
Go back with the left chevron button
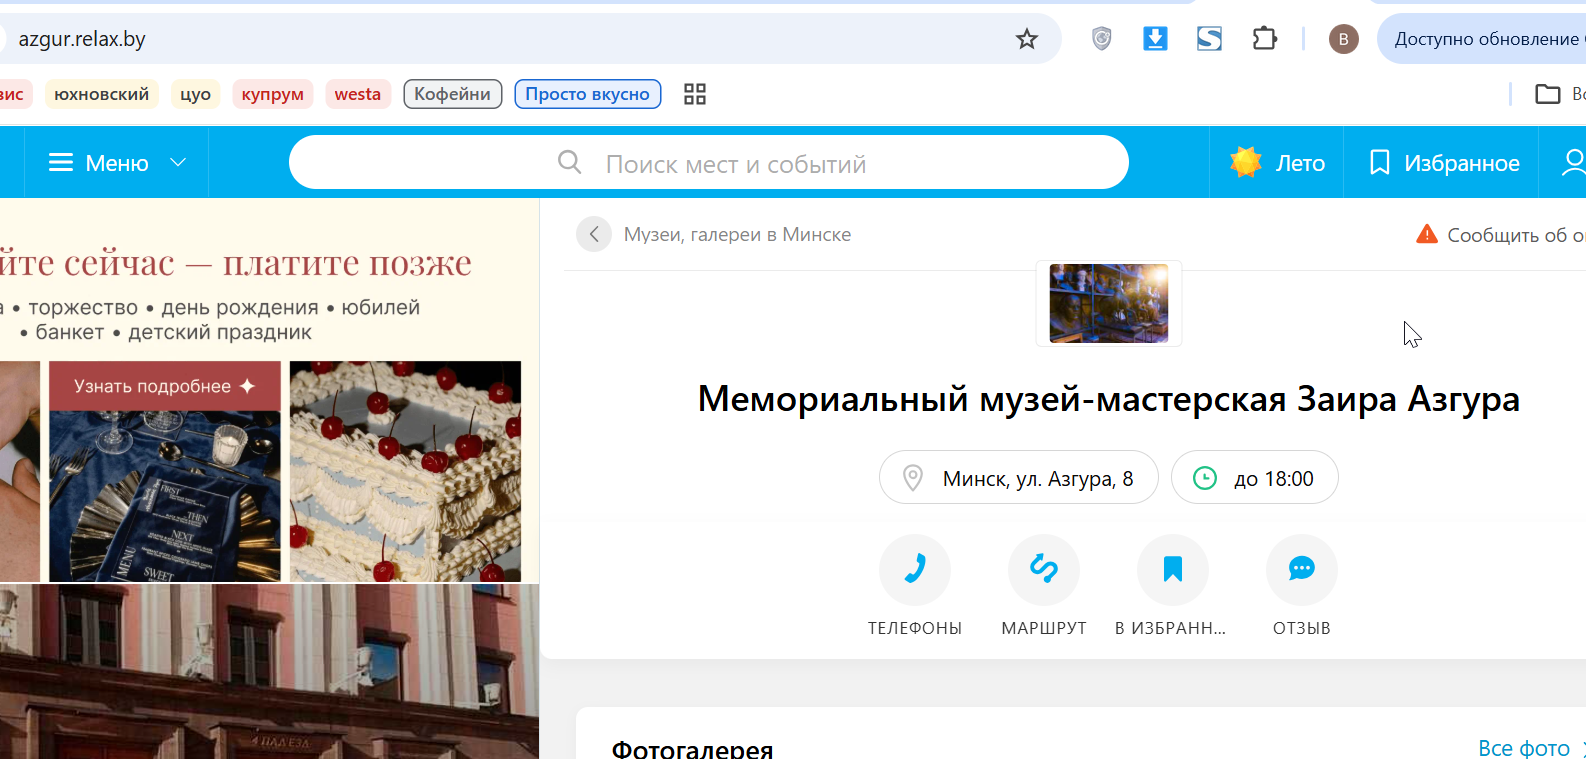click(594, 234)
